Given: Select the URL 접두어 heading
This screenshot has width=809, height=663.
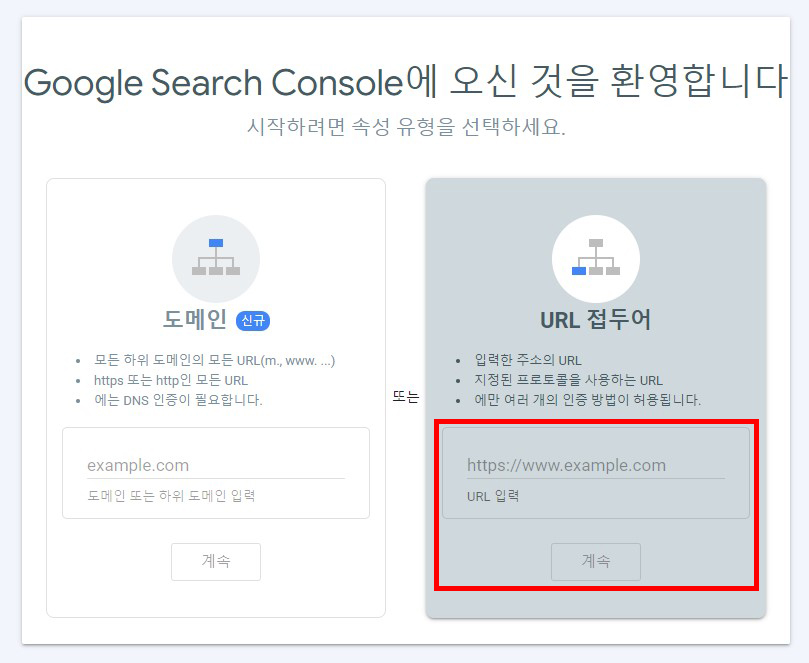Looking at the screenshot, I should pos(596,320).
